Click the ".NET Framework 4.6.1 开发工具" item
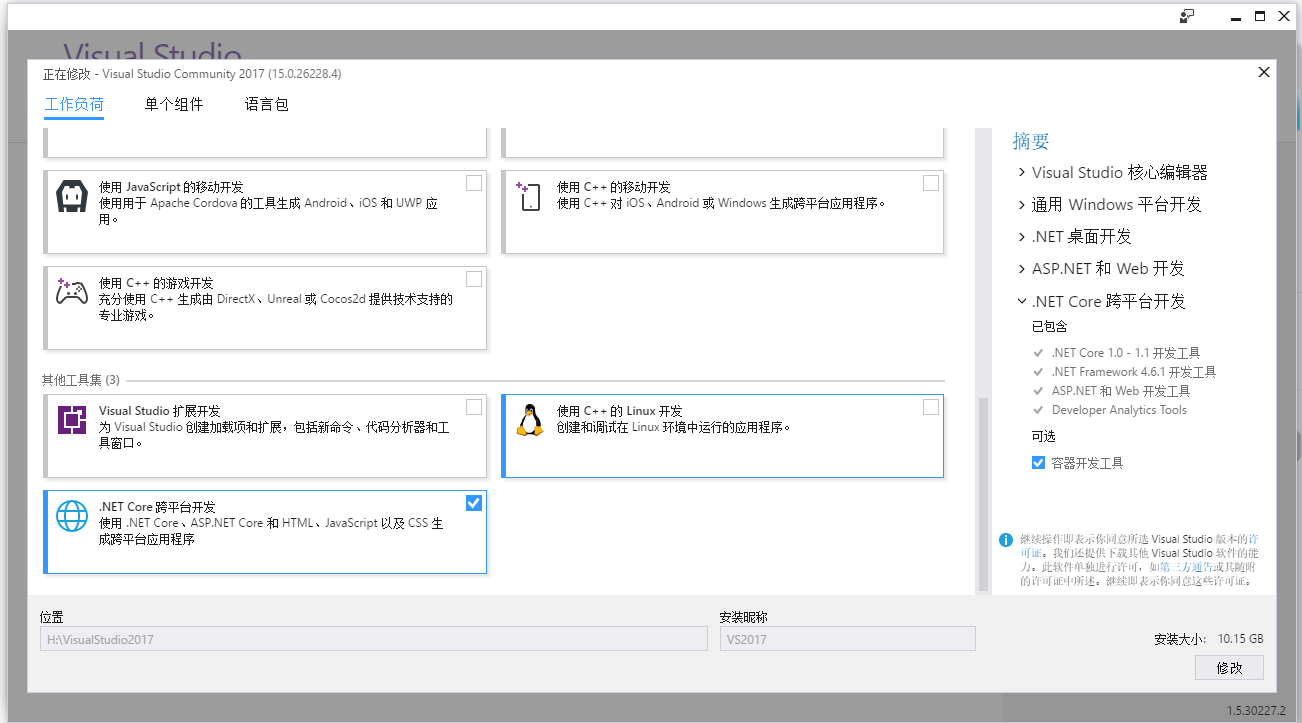1302x723 pixels. [x=1134, y=372]
